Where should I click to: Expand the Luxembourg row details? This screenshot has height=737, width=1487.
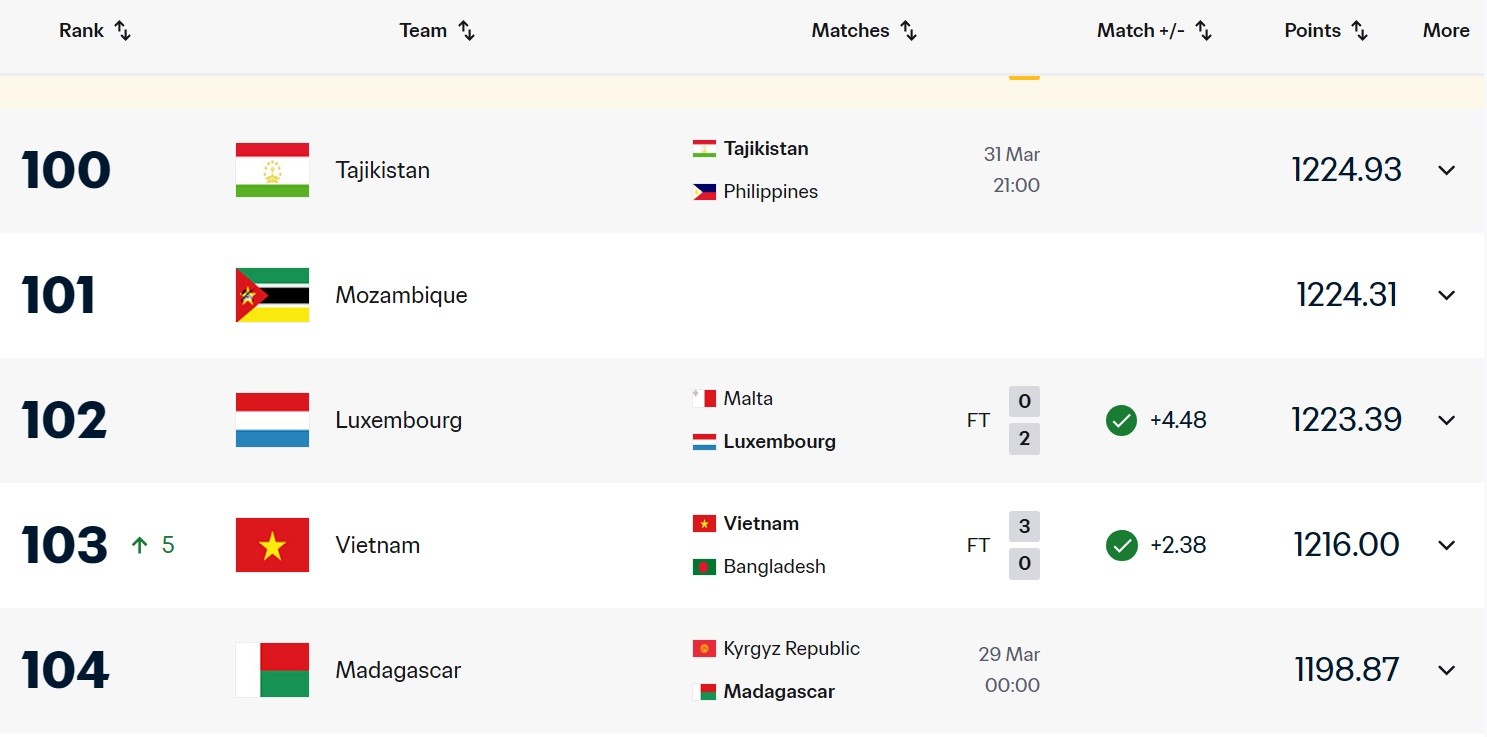tap(1446, 420)
